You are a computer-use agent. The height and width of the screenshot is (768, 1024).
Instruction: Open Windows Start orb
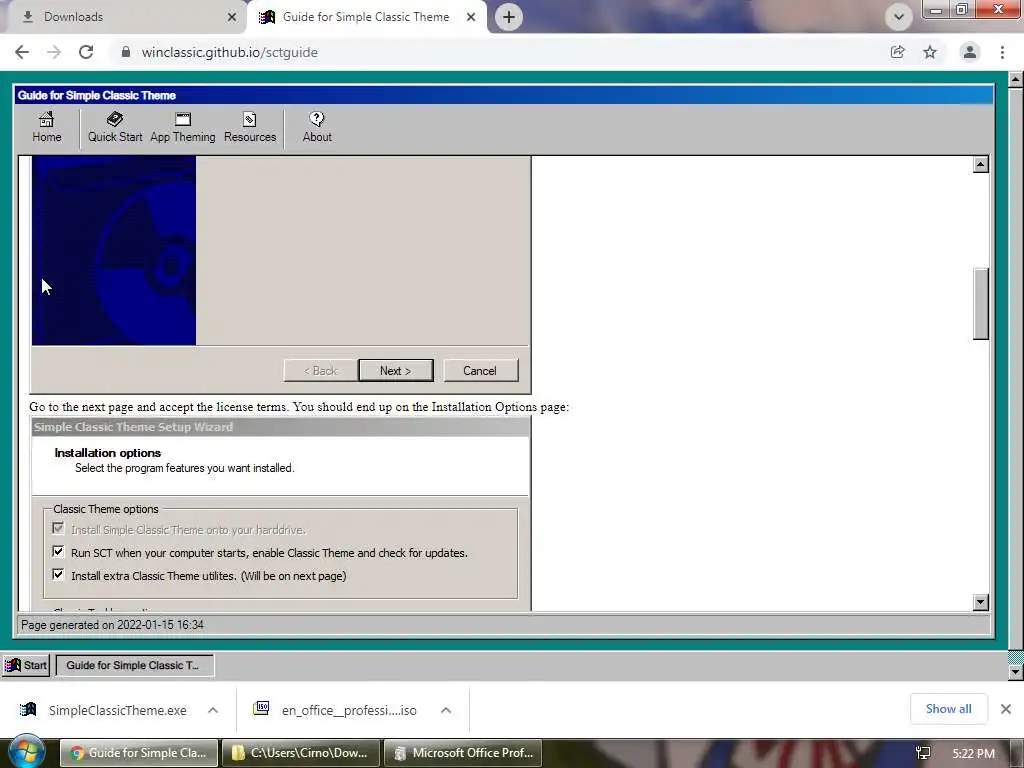tap(25, 753)
